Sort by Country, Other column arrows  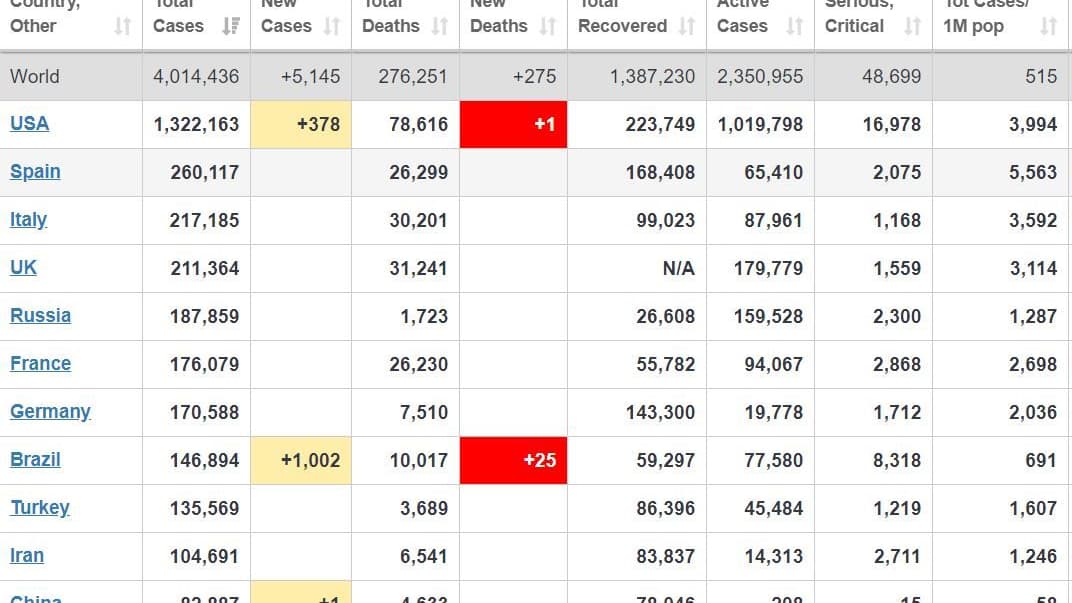point(122,27)
